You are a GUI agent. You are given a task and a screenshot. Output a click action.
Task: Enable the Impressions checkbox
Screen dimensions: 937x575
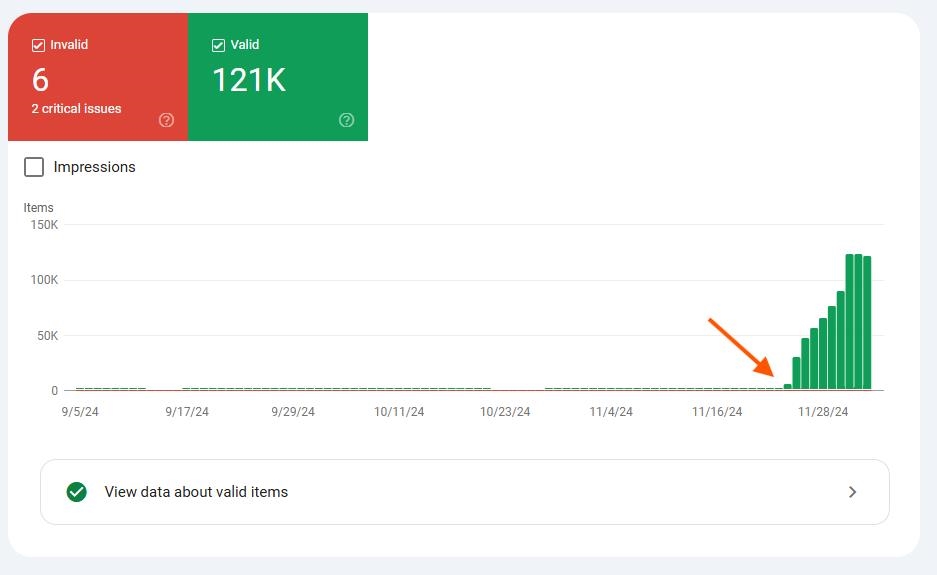[x=34, y=167]
